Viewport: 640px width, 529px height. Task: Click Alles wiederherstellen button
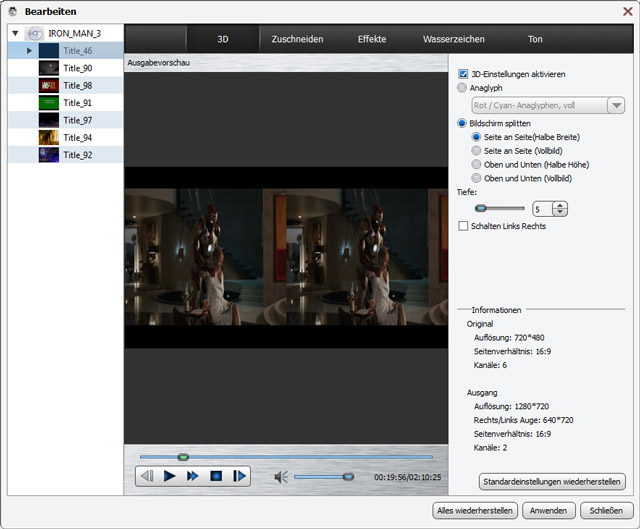[x=475, y=511]
